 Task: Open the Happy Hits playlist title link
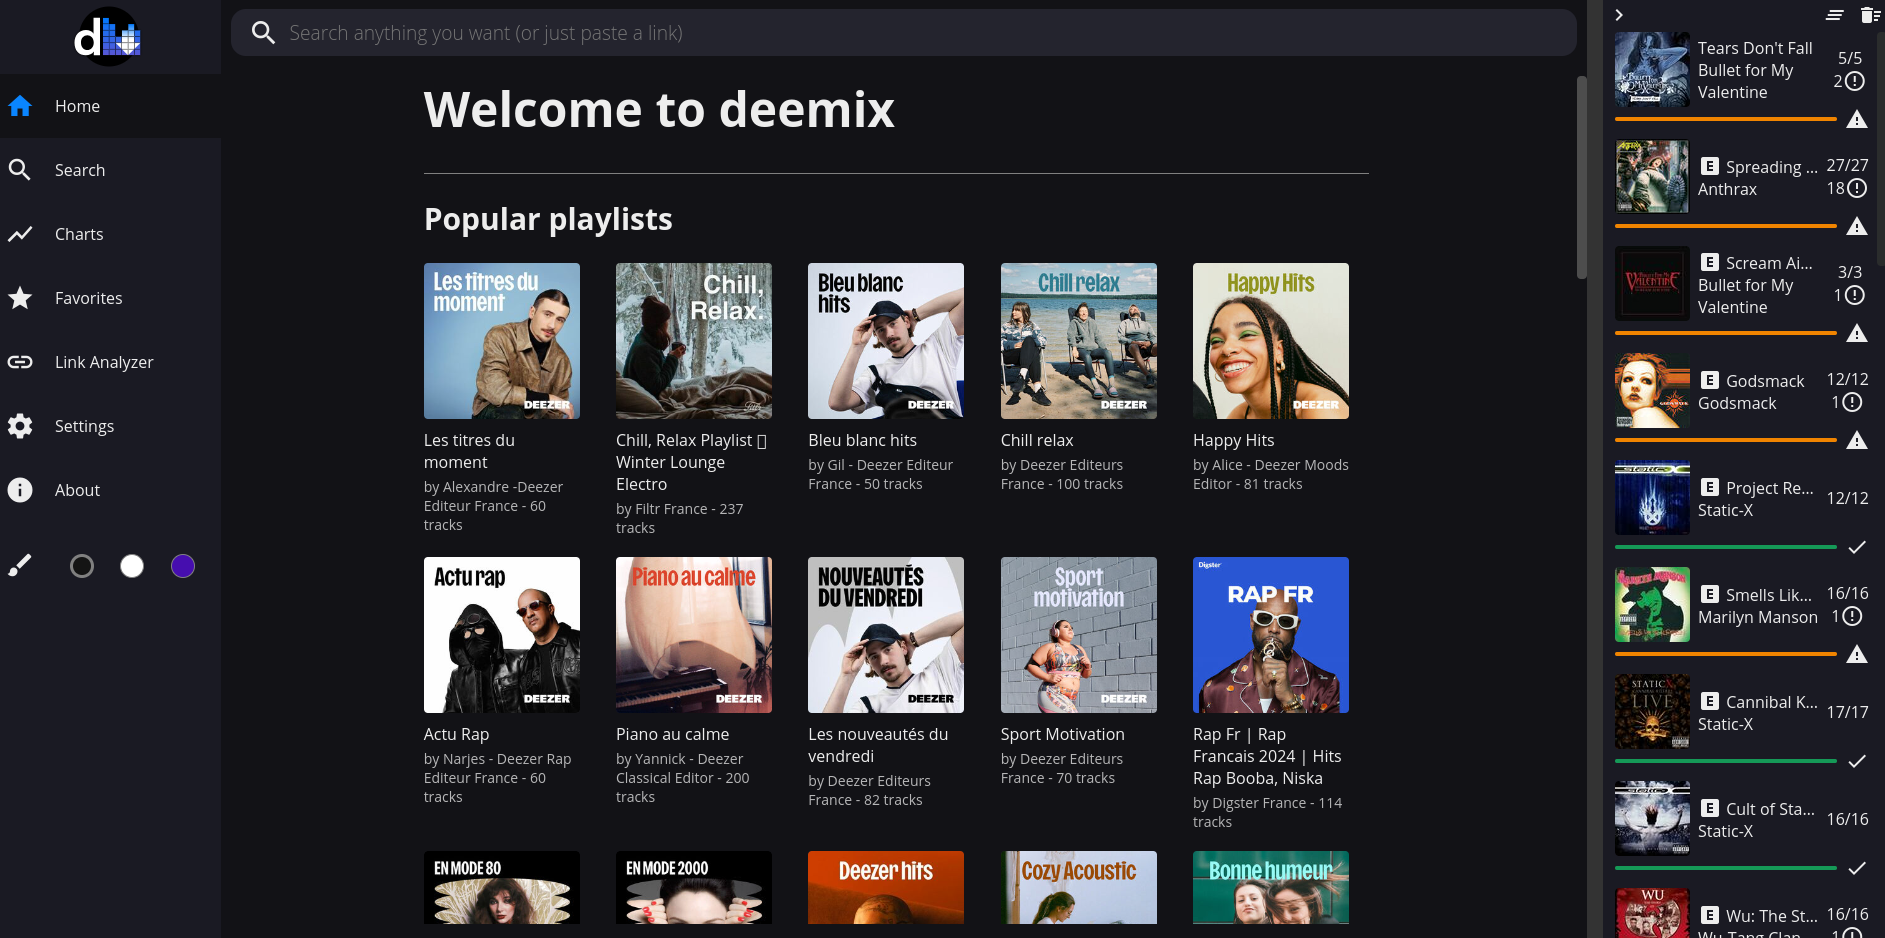click(1233, 440)
